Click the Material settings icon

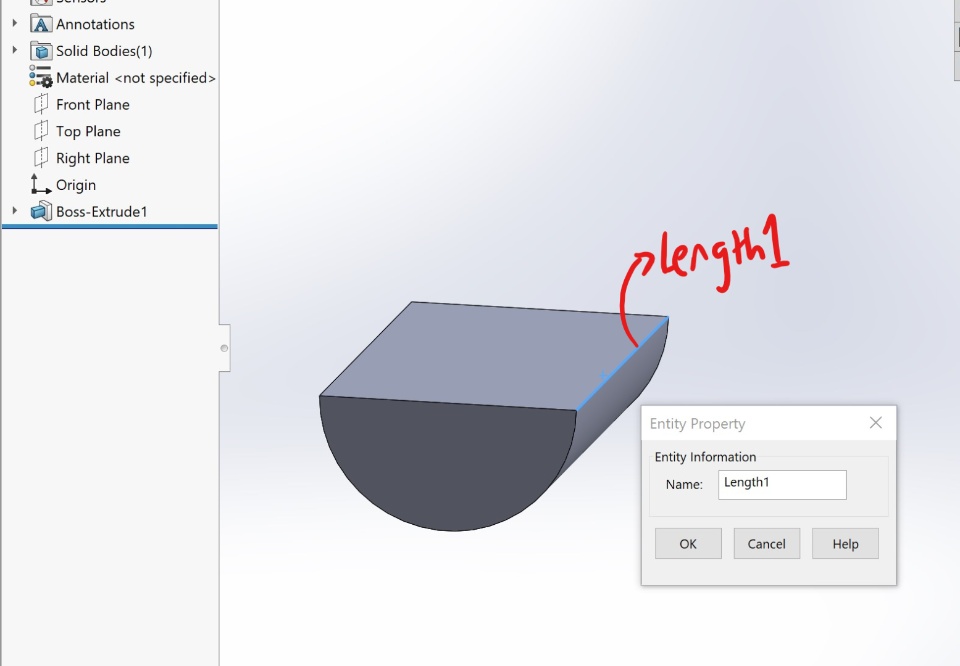click(x=40, y=78)
